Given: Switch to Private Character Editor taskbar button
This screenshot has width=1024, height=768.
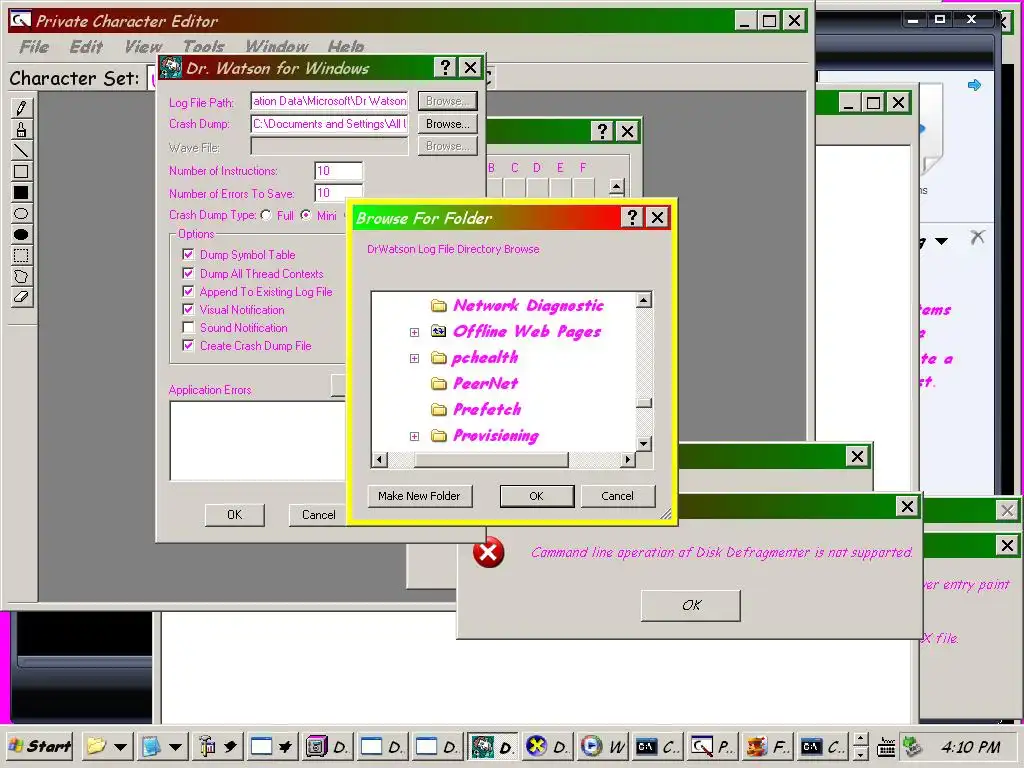Looking at the screenshot, I should (713, 746).
